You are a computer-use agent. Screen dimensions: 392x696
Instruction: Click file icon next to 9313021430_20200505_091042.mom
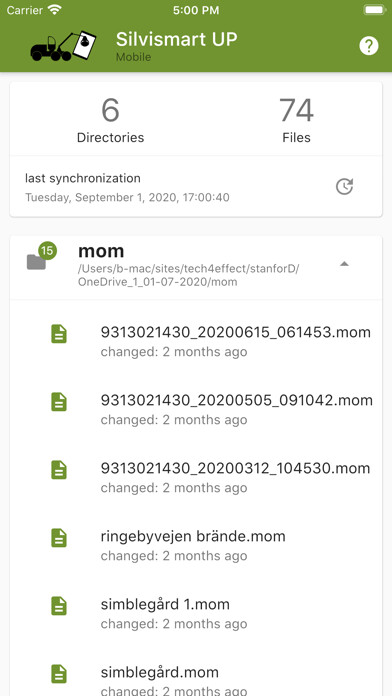point(59,402)
